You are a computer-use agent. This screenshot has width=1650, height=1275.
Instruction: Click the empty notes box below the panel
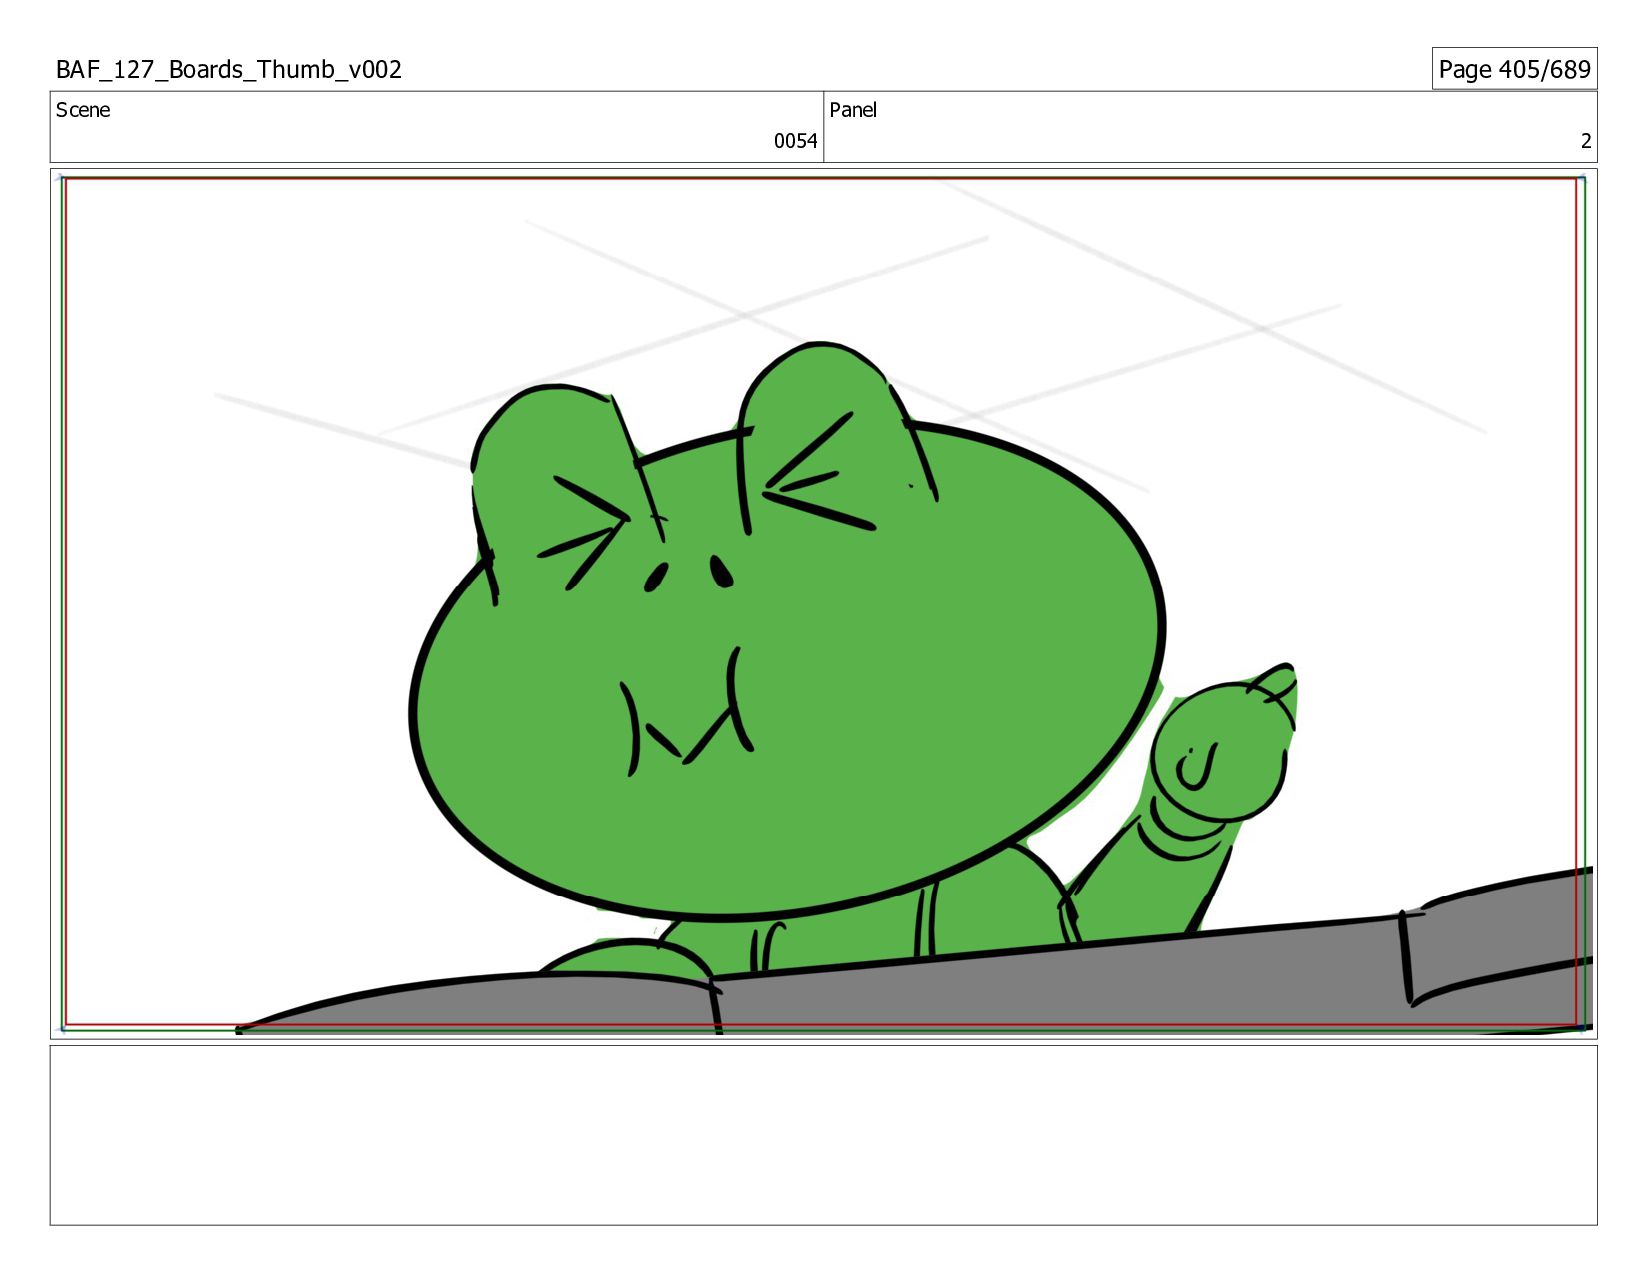pyautogui.click(x=823, y=1135)
